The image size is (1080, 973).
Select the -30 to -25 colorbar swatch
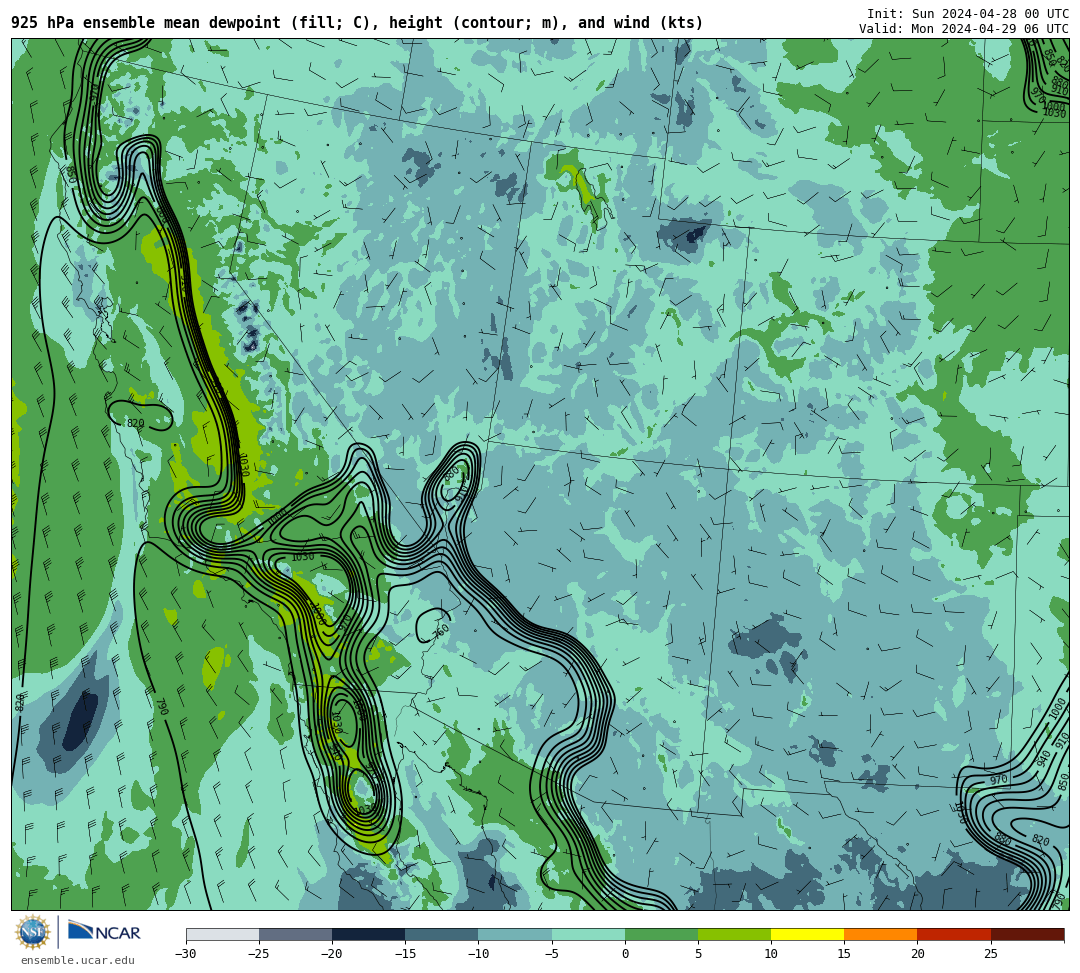(222, 934)
